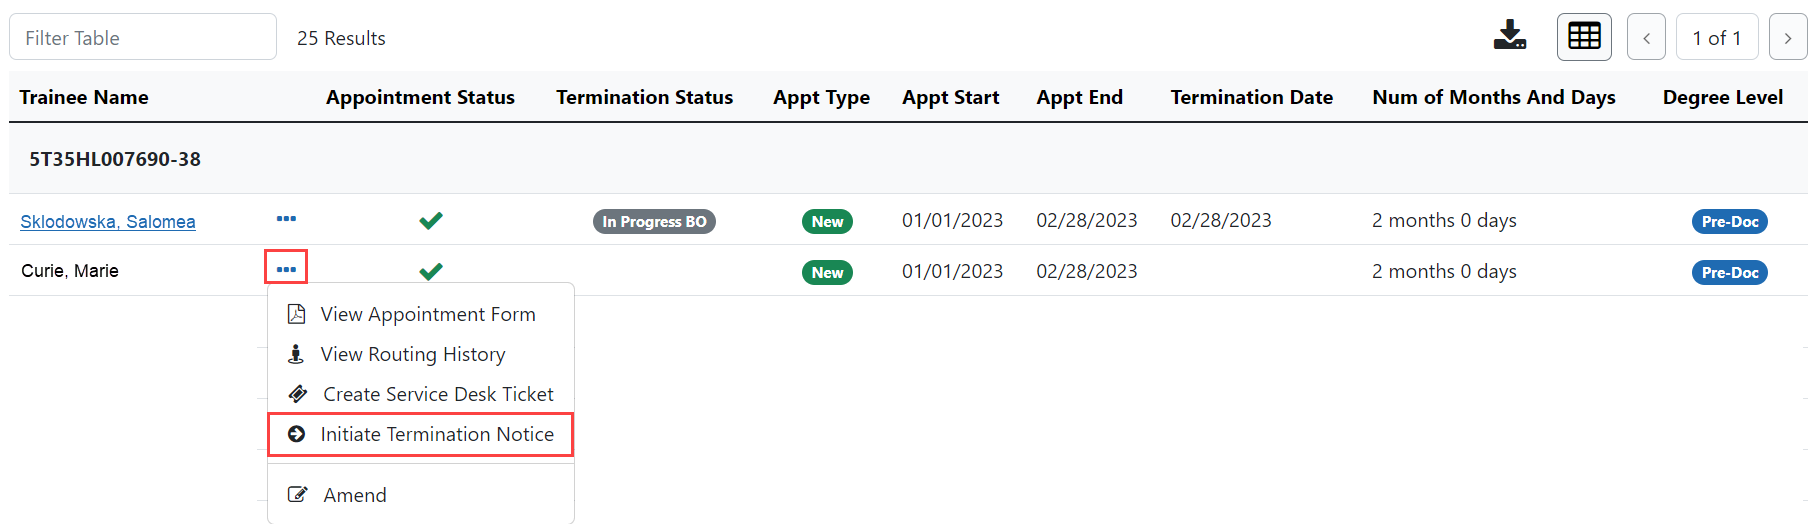Screen dimensions: 1818x524
Task: Click the New badge in Curie row
Action: (827, 272)
